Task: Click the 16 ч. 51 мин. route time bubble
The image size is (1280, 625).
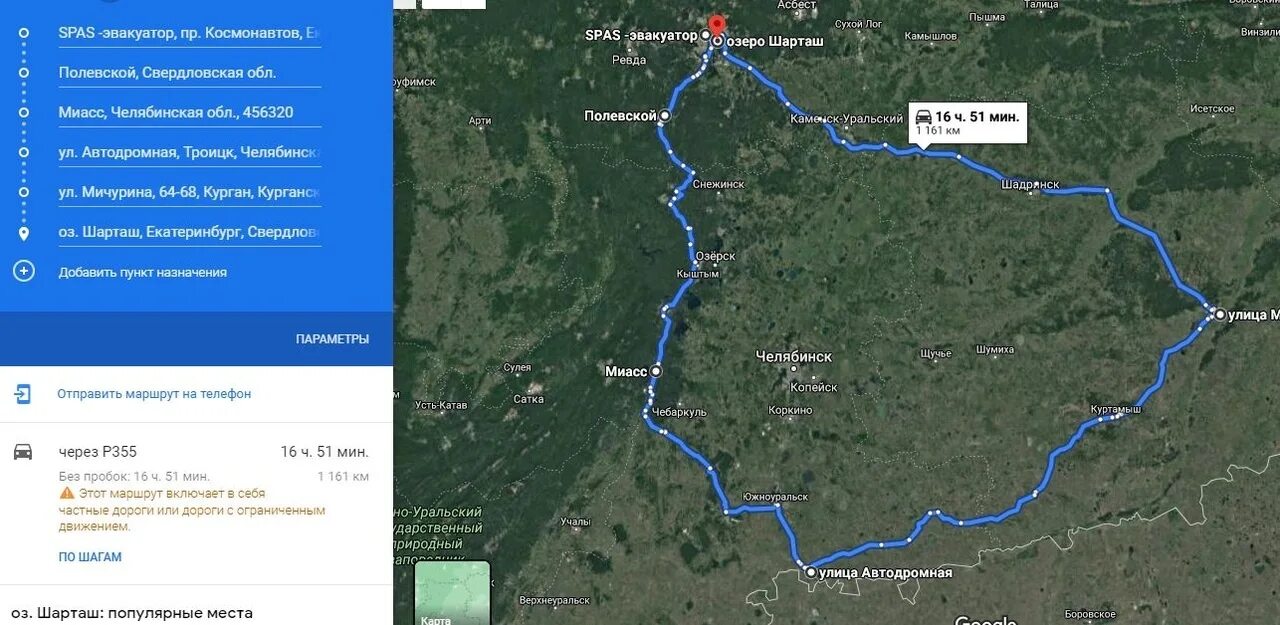Action: [967, 123]
